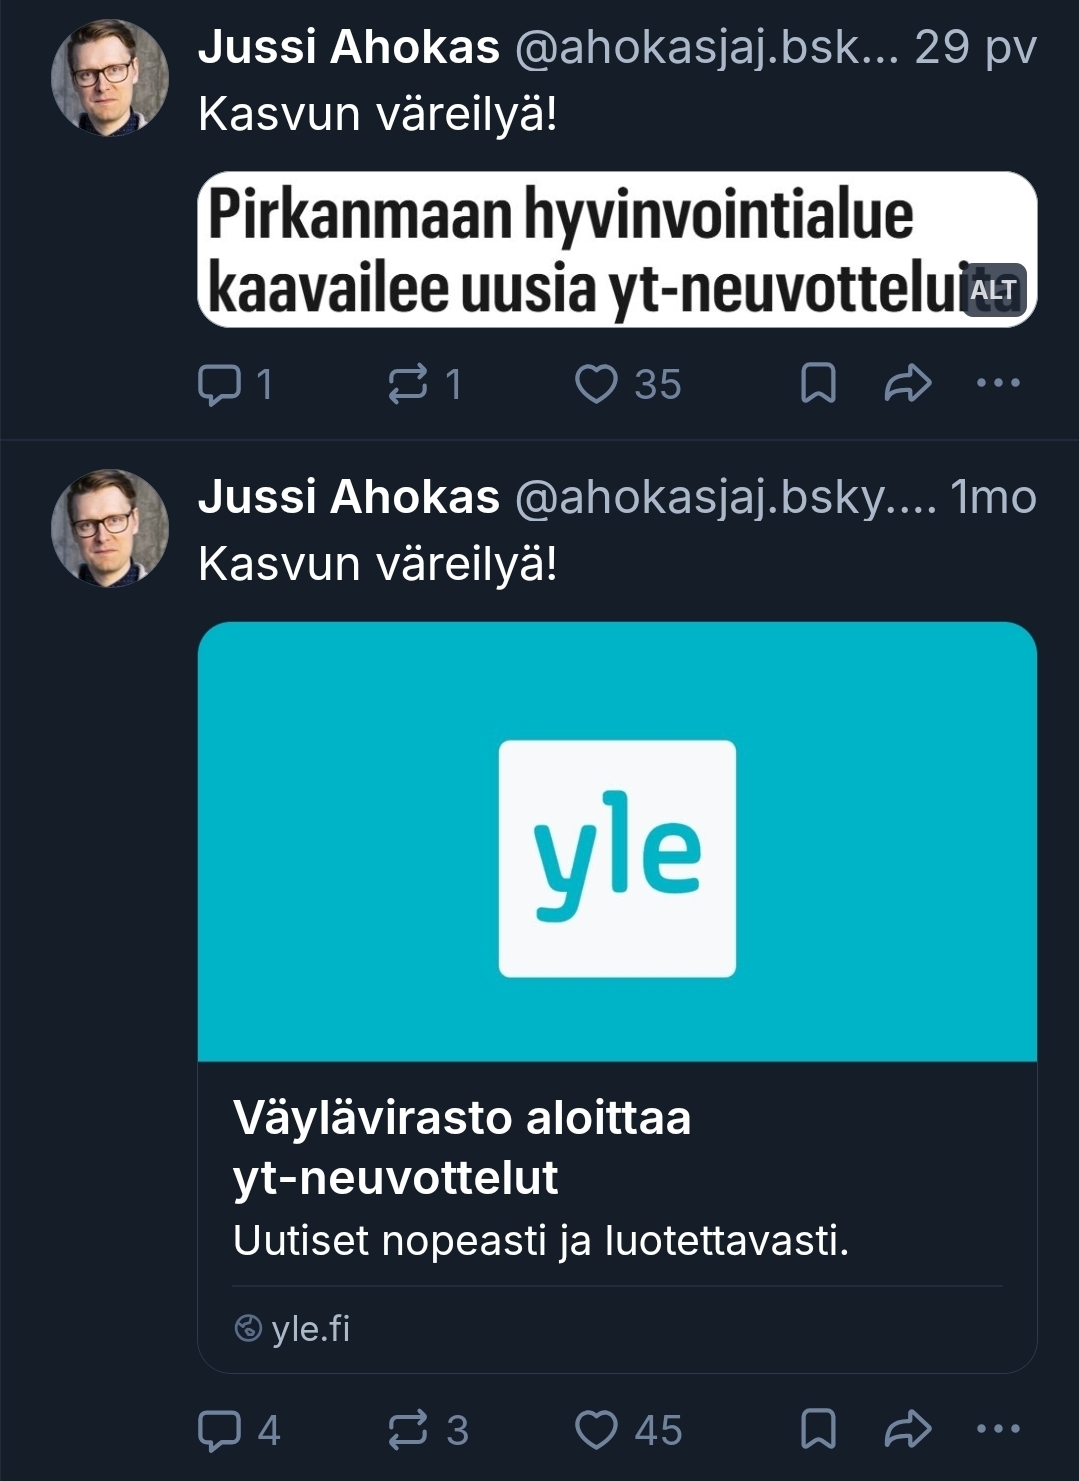Open Jussi Ahokas avatar in second post
1079x1481 pixels.
pos(110,528)
